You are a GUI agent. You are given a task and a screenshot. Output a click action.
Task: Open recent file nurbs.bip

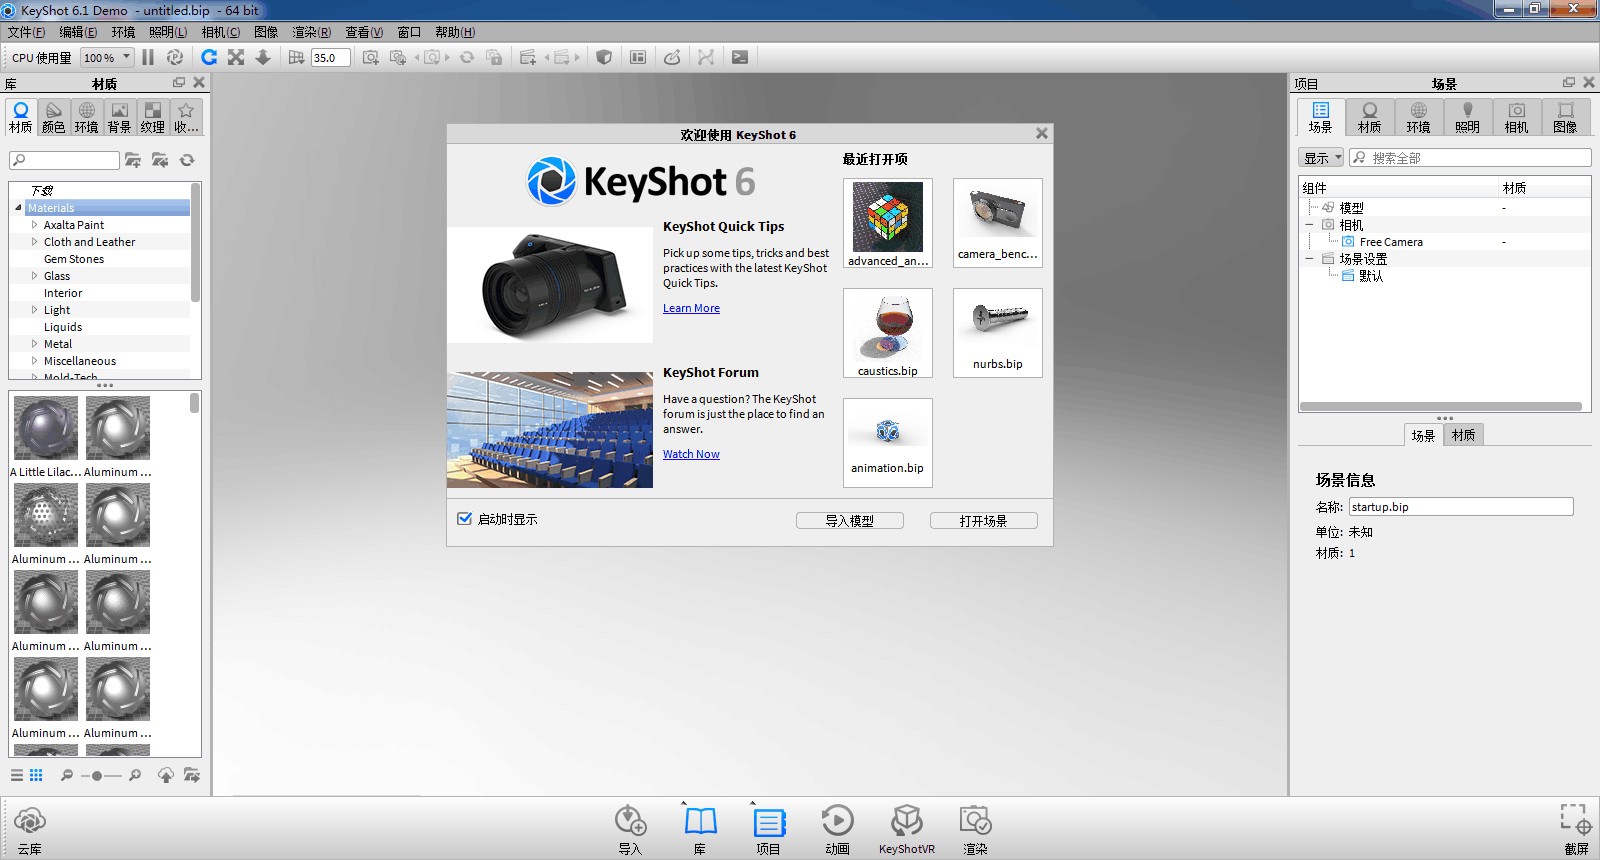[998, 333]
